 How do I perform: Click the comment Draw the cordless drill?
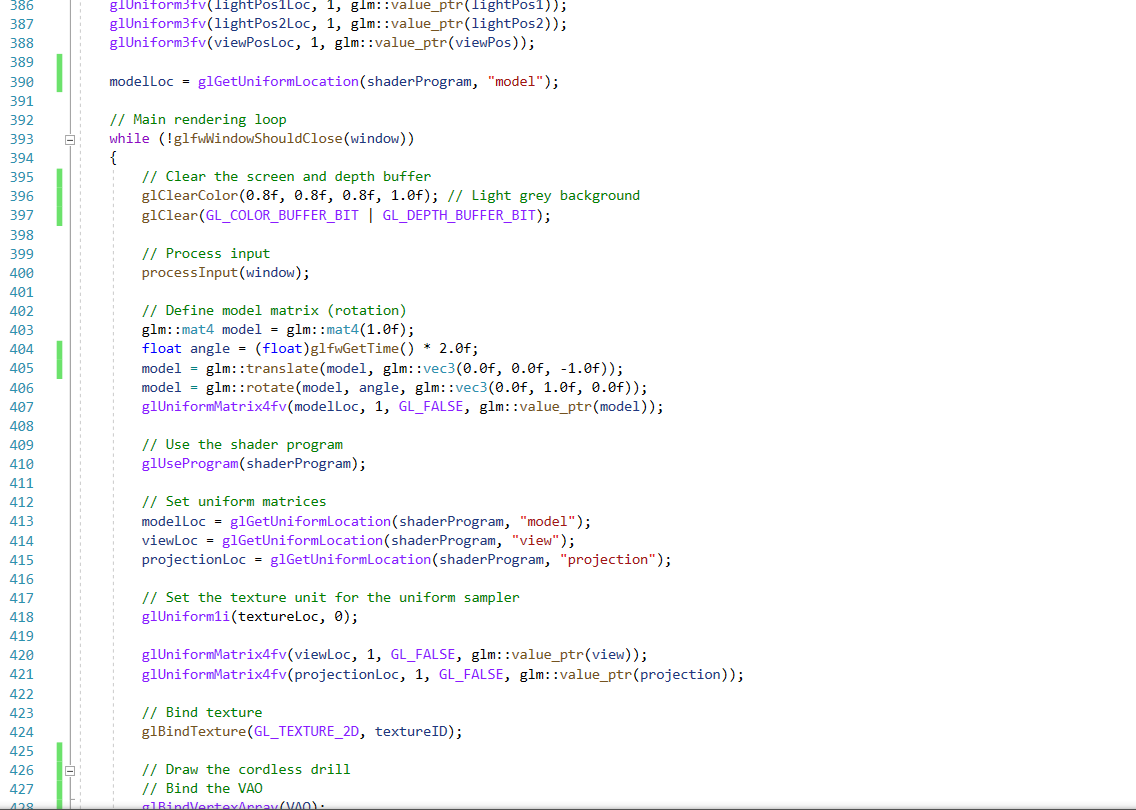[246, 769]
